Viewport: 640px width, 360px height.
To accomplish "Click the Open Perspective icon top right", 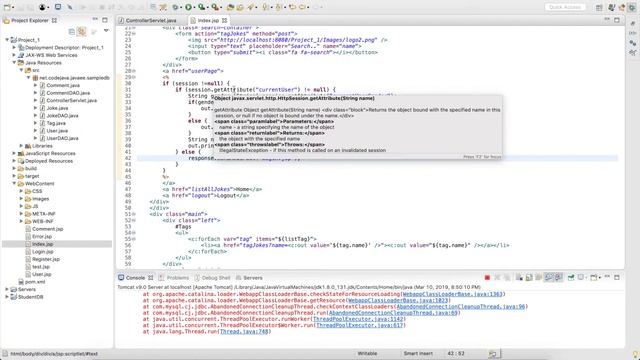I will click(599, 7).
